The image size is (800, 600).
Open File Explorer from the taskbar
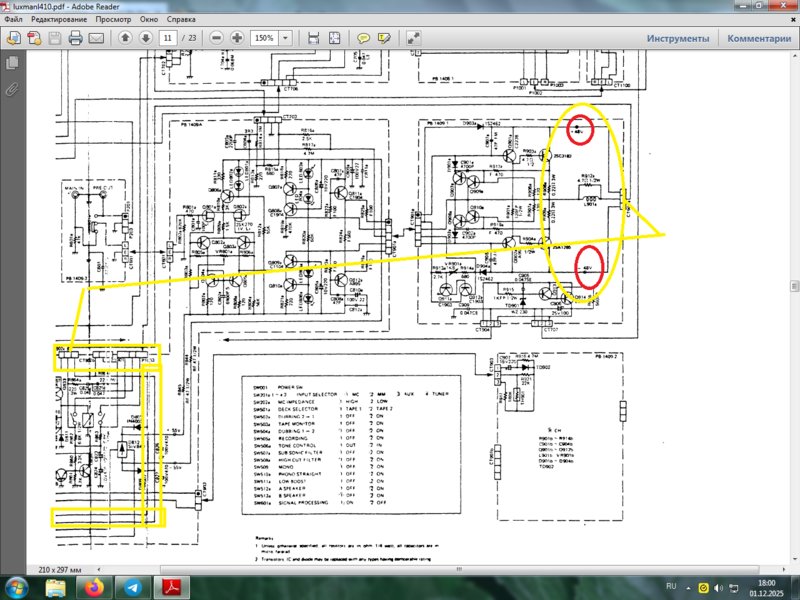point(56,588)
